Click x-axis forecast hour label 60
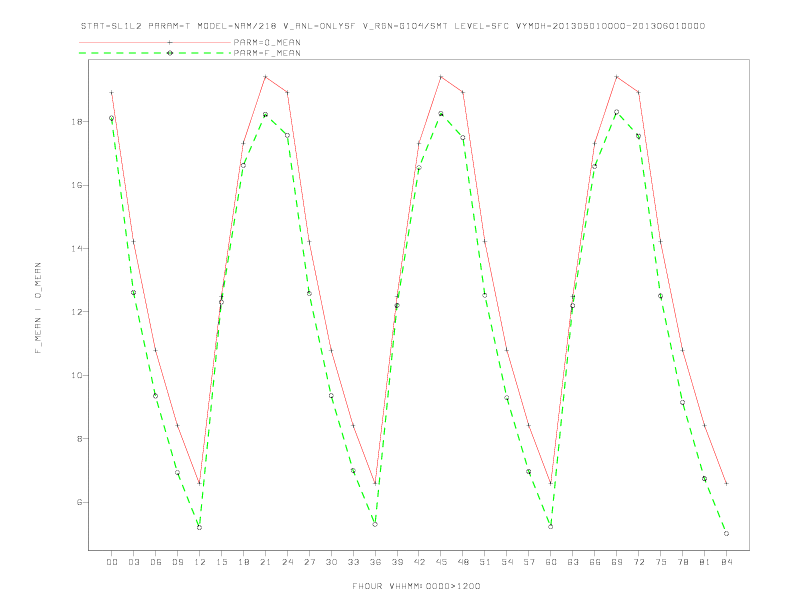This screenshot has height=612, width=792. (x=551, y=562)
